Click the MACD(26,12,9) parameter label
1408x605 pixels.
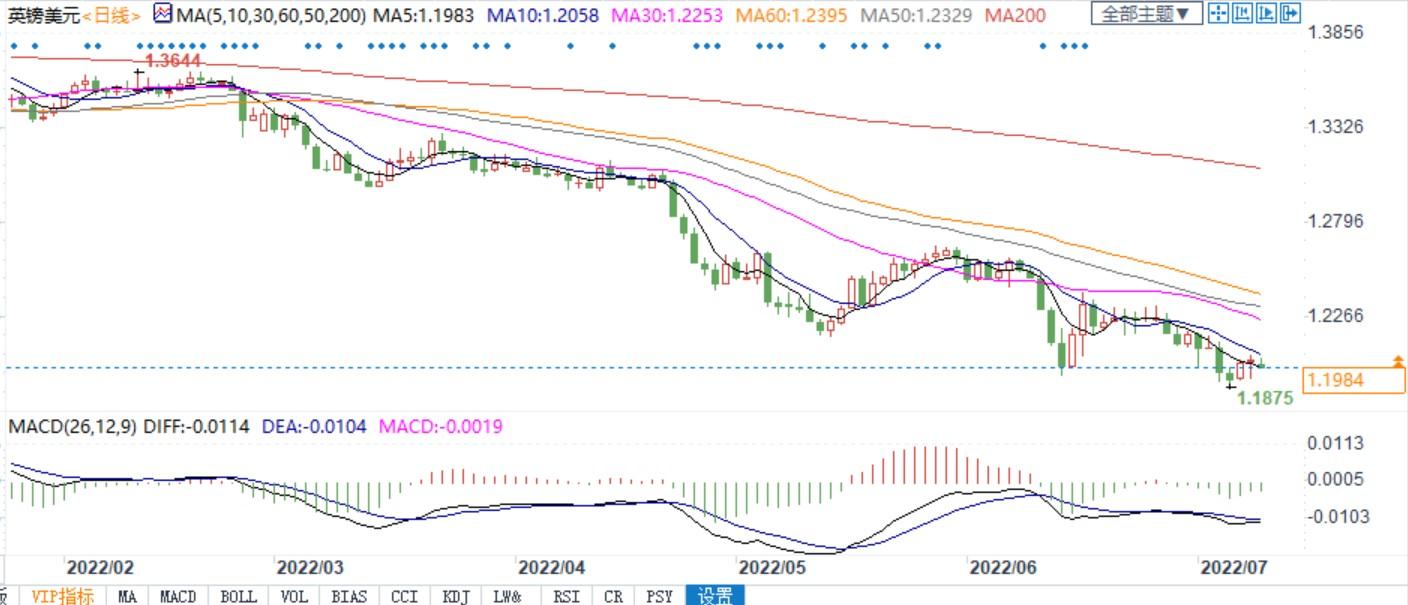[72, 427]
